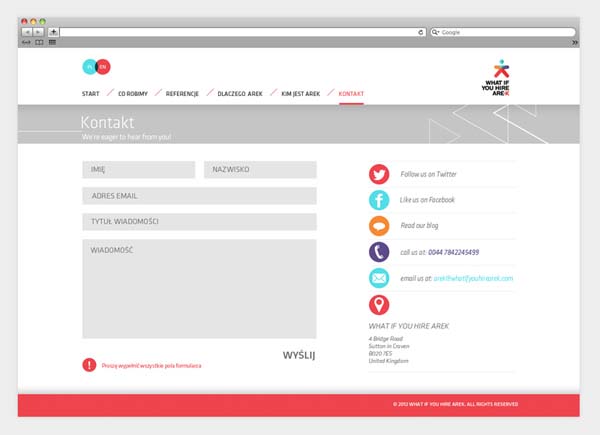Click the Imię input field

(138, 171)
